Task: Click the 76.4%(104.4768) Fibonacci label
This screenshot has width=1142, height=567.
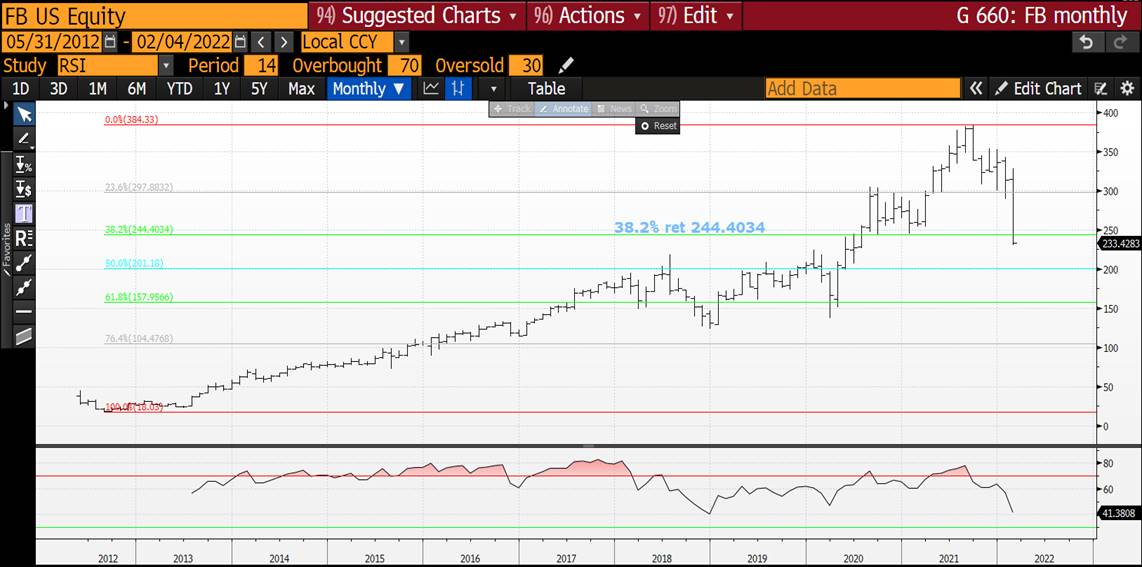Action: point(138,338)
